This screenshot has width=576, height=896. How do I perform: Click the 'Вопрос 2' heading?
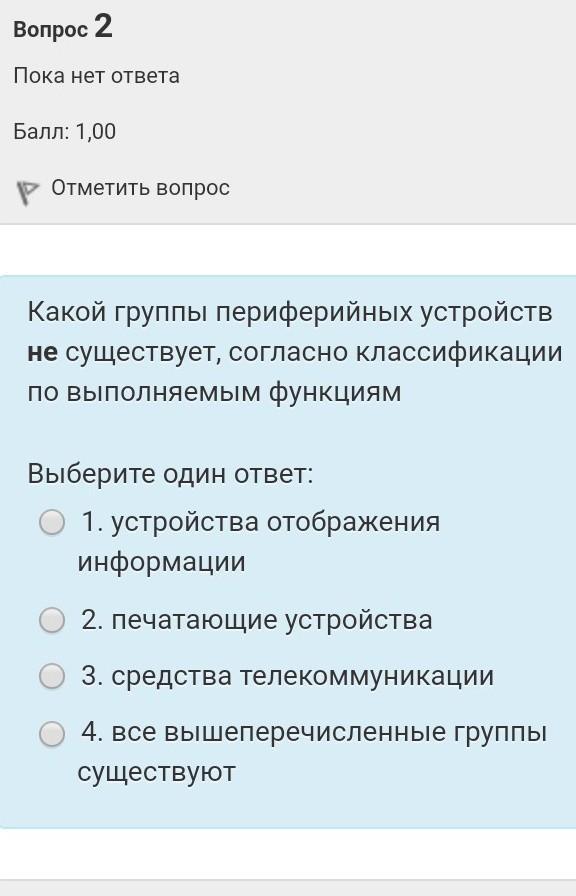click(63, 27)
